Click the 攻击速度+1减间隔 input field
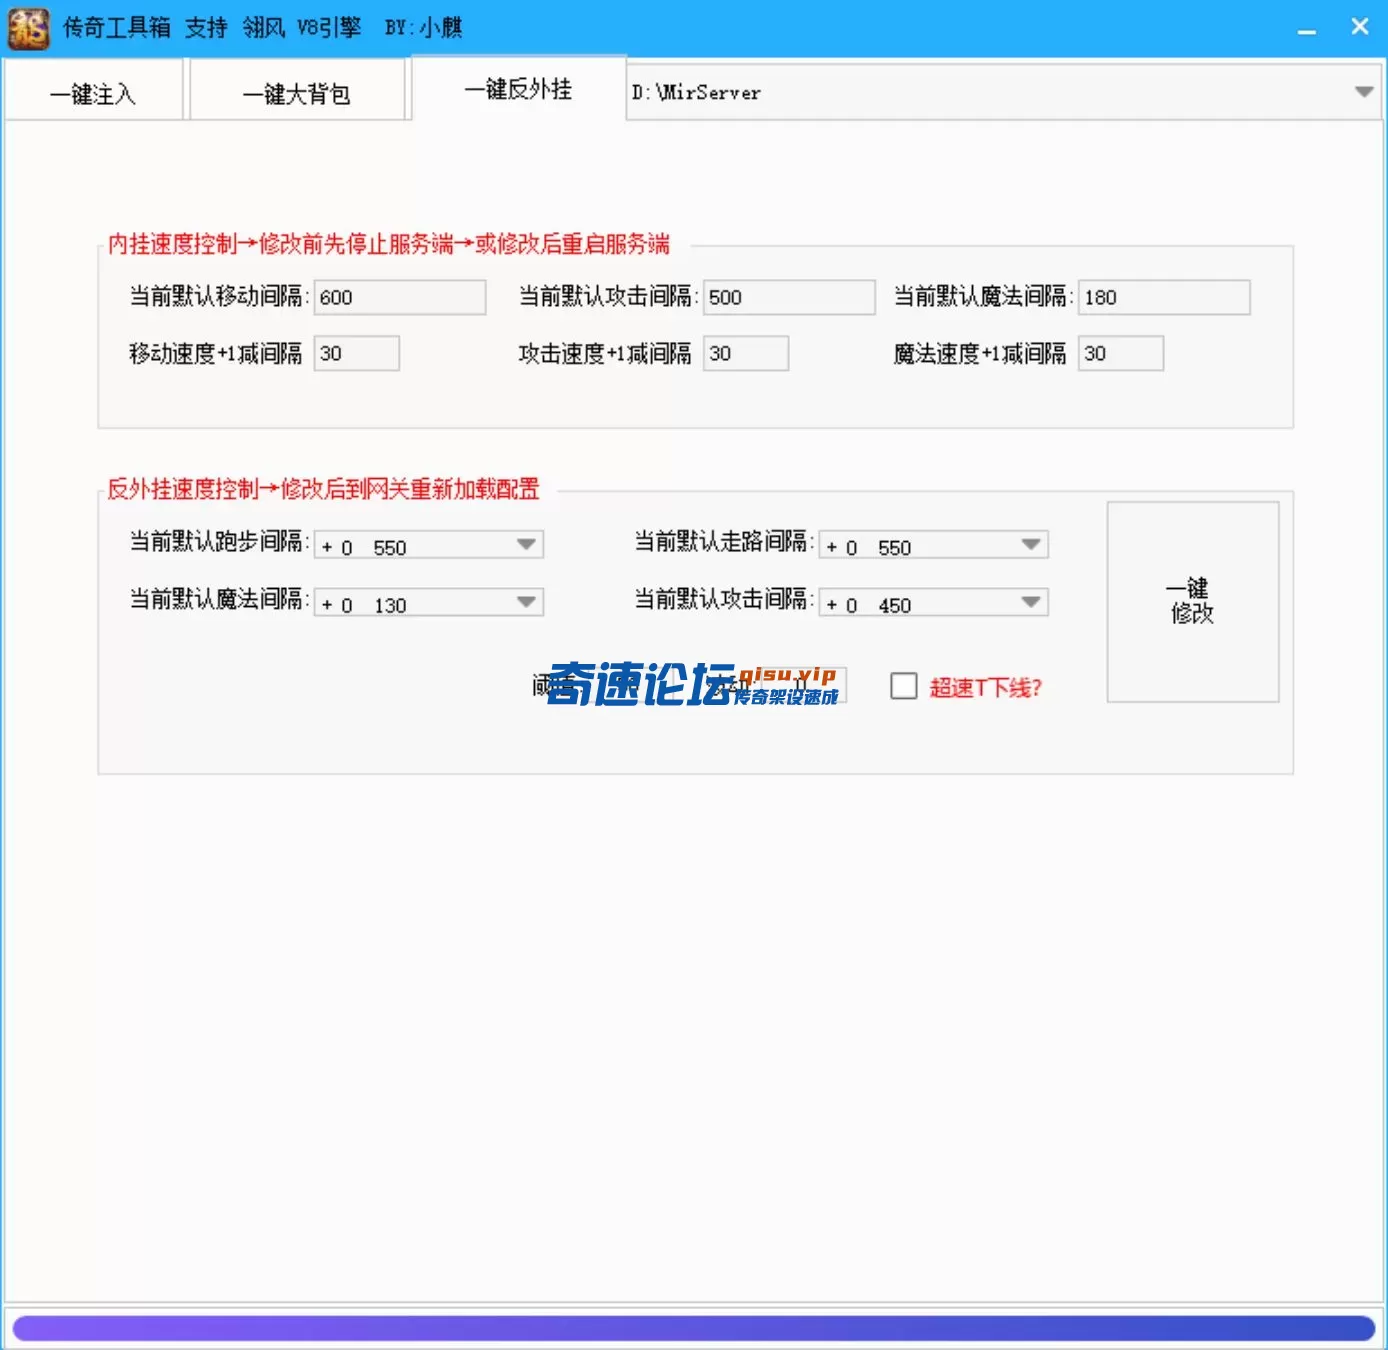This screenshot has height=1350, width=1388. coord(746,353)
